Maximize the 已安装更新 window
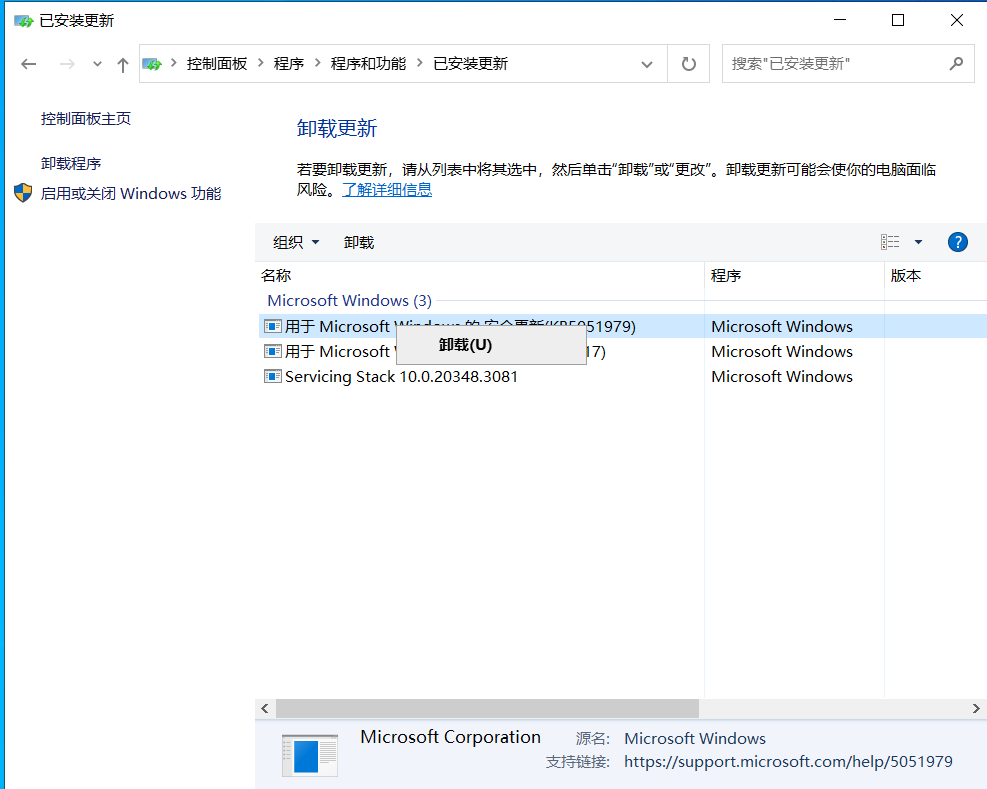This screenshot has height=789, width=987. [898, 20]
